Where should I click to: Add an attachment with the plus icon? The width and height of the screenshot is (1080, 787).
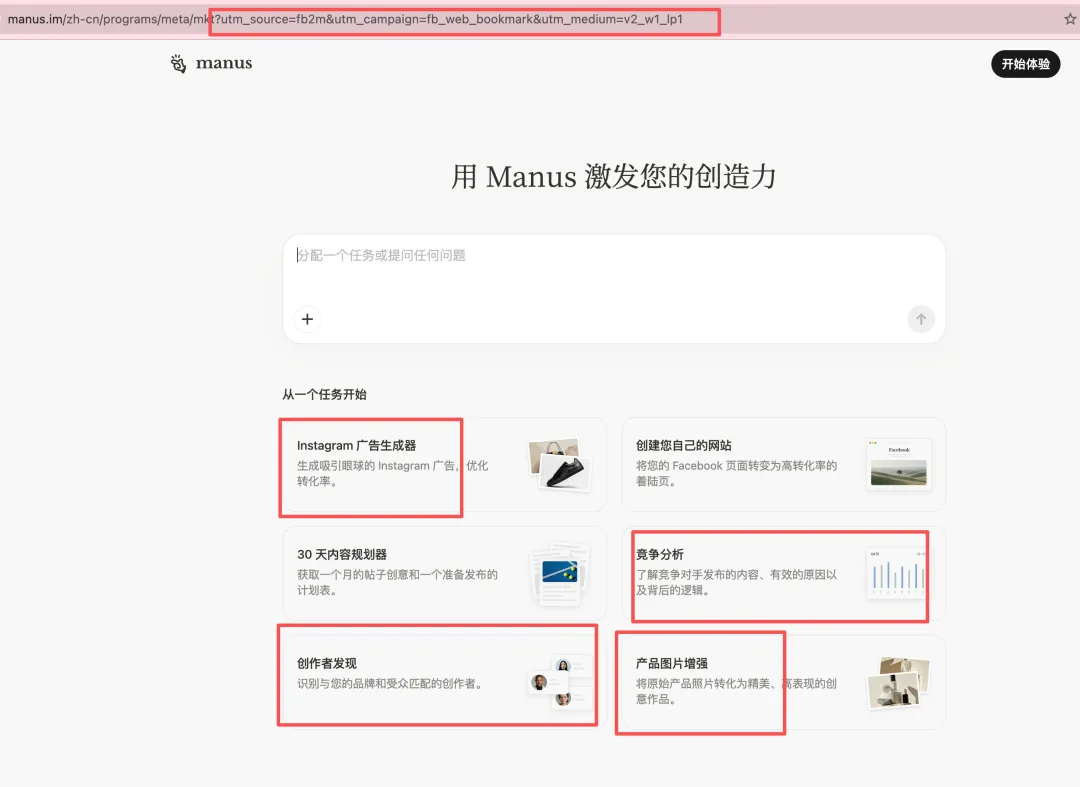pos(307,319)
